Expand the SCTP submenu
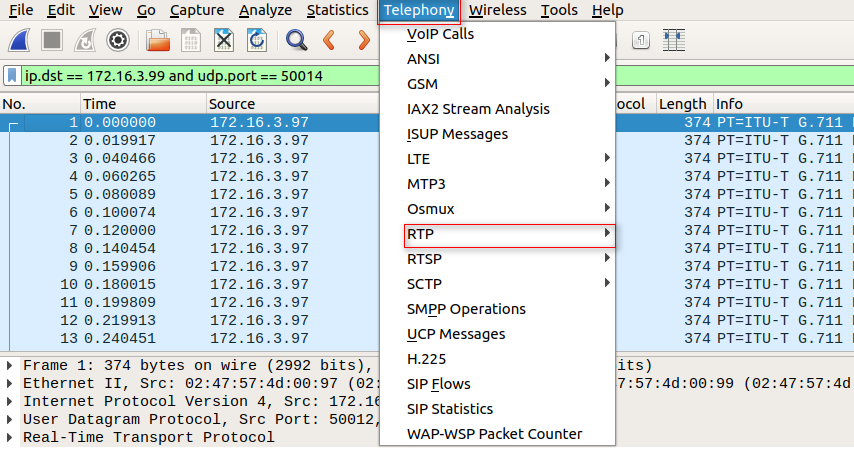 pos(497,284)
